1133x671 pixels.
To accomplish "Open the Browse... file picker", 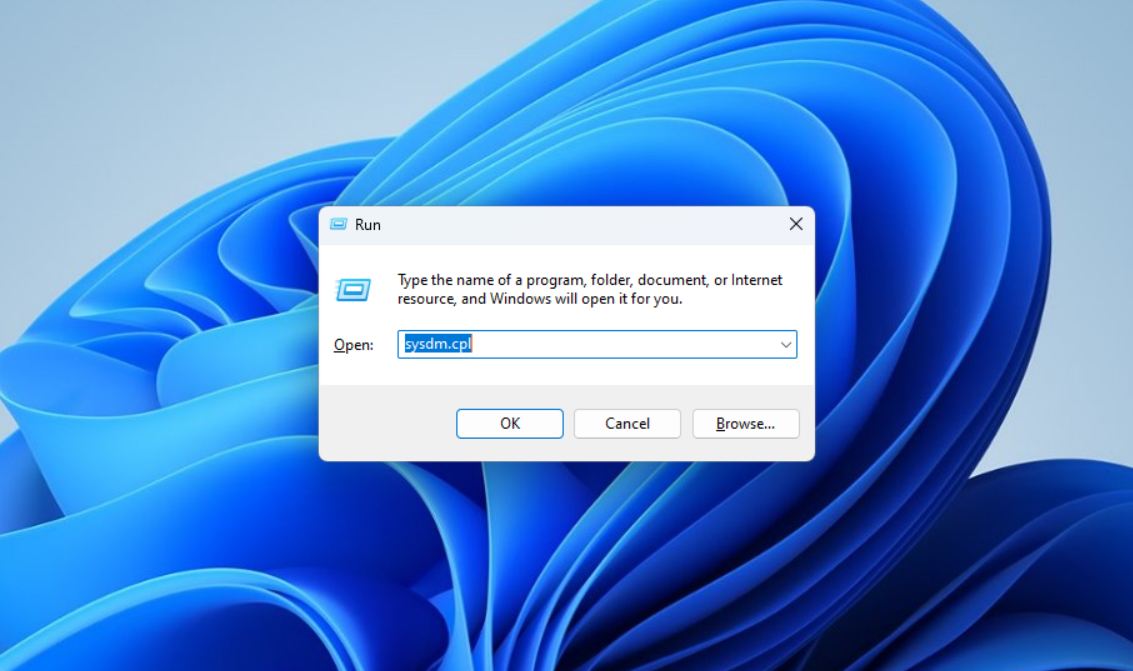I will click(x=746, y=423).
